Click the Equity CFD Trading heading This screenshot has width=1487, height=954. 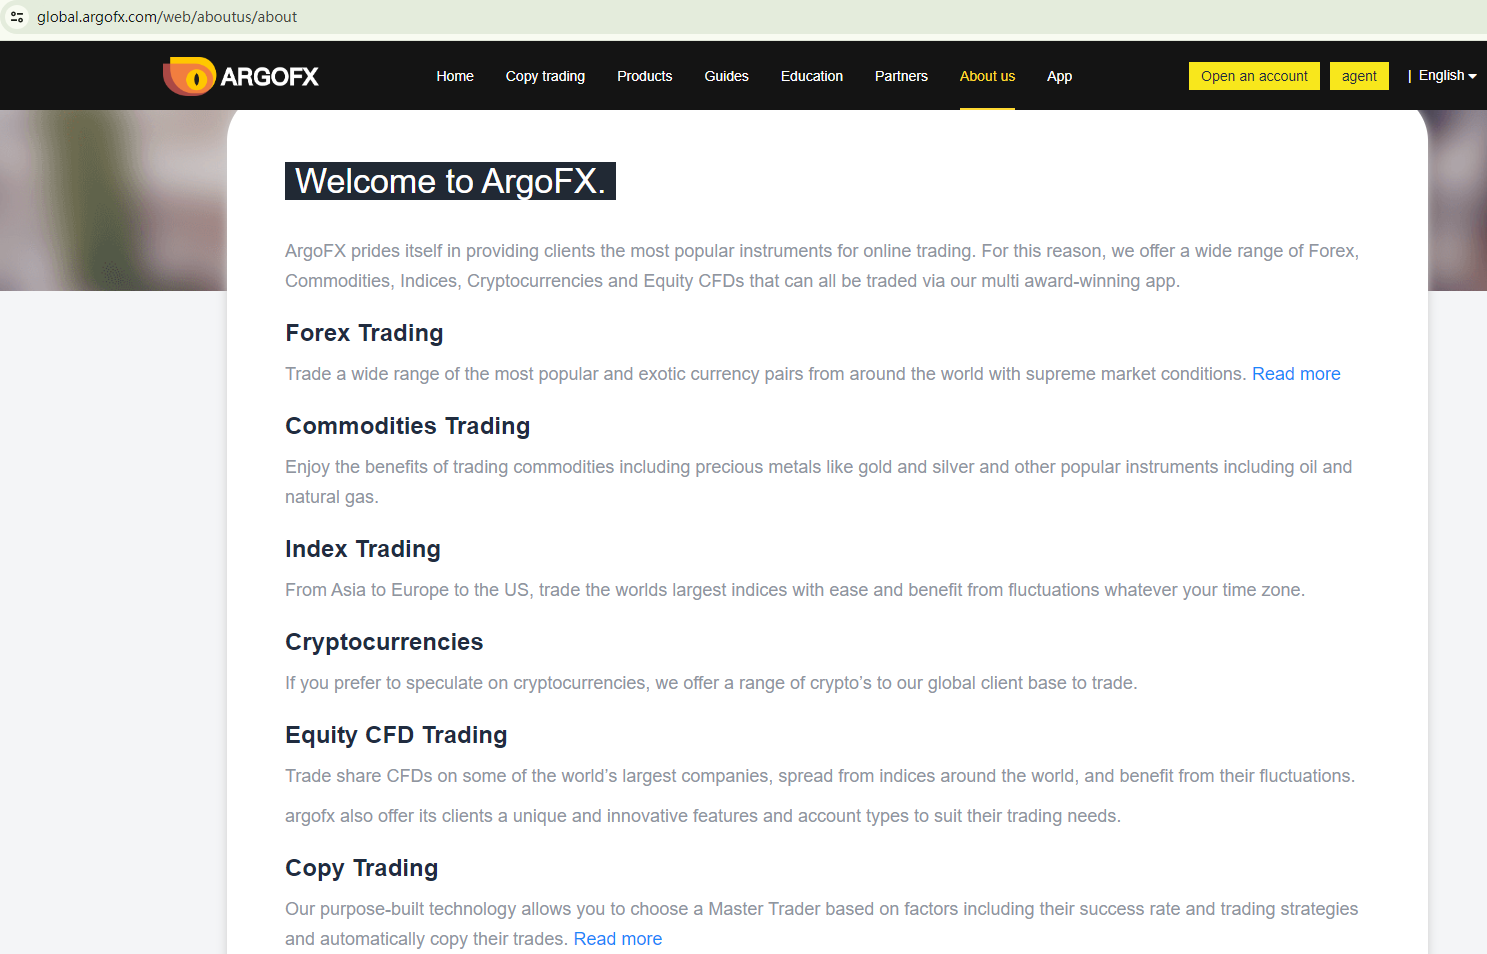click(396, 735)
